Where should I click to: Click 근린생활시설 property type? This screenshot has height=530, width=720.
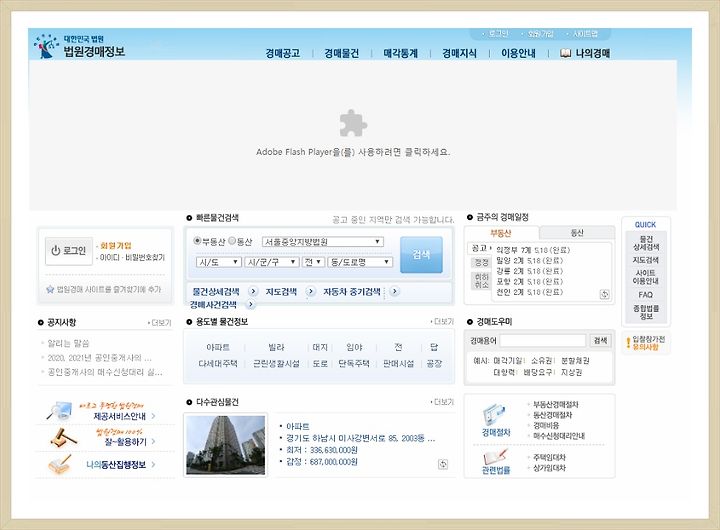pos(276,364)
